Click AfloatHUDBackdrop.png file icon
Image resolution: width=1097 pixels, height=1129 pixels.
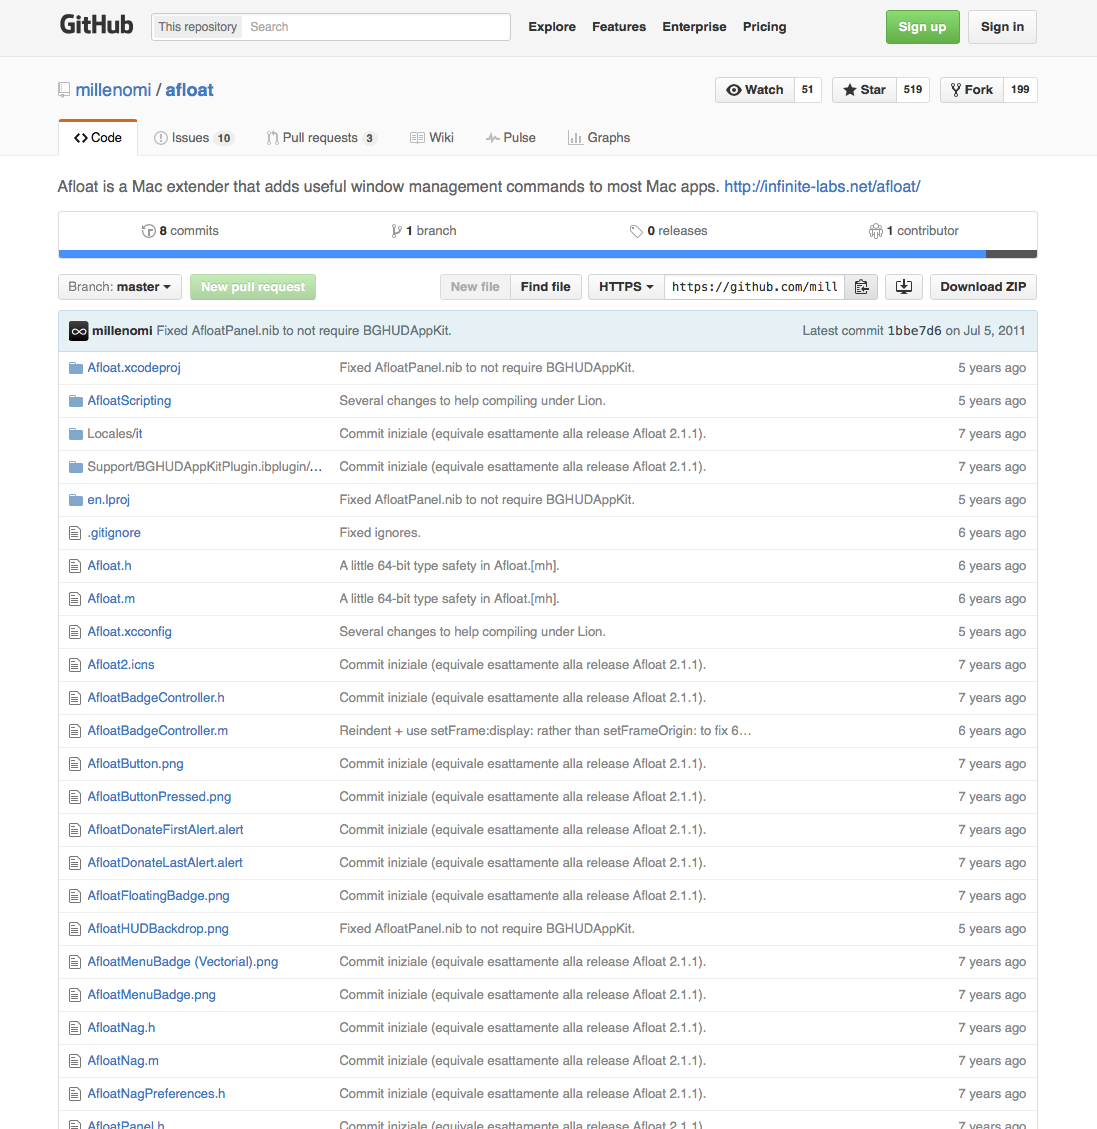click(75, 929)
